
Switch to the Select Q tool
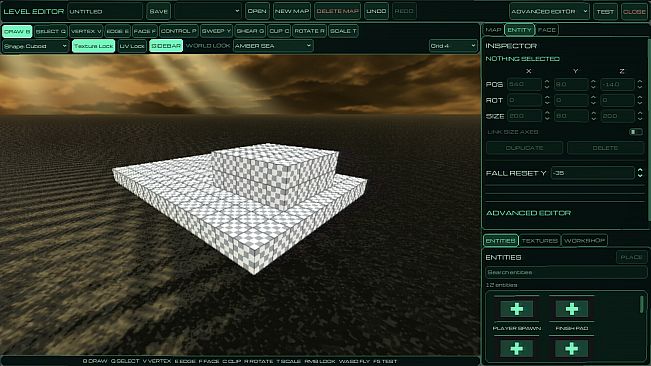coord(51,31)
